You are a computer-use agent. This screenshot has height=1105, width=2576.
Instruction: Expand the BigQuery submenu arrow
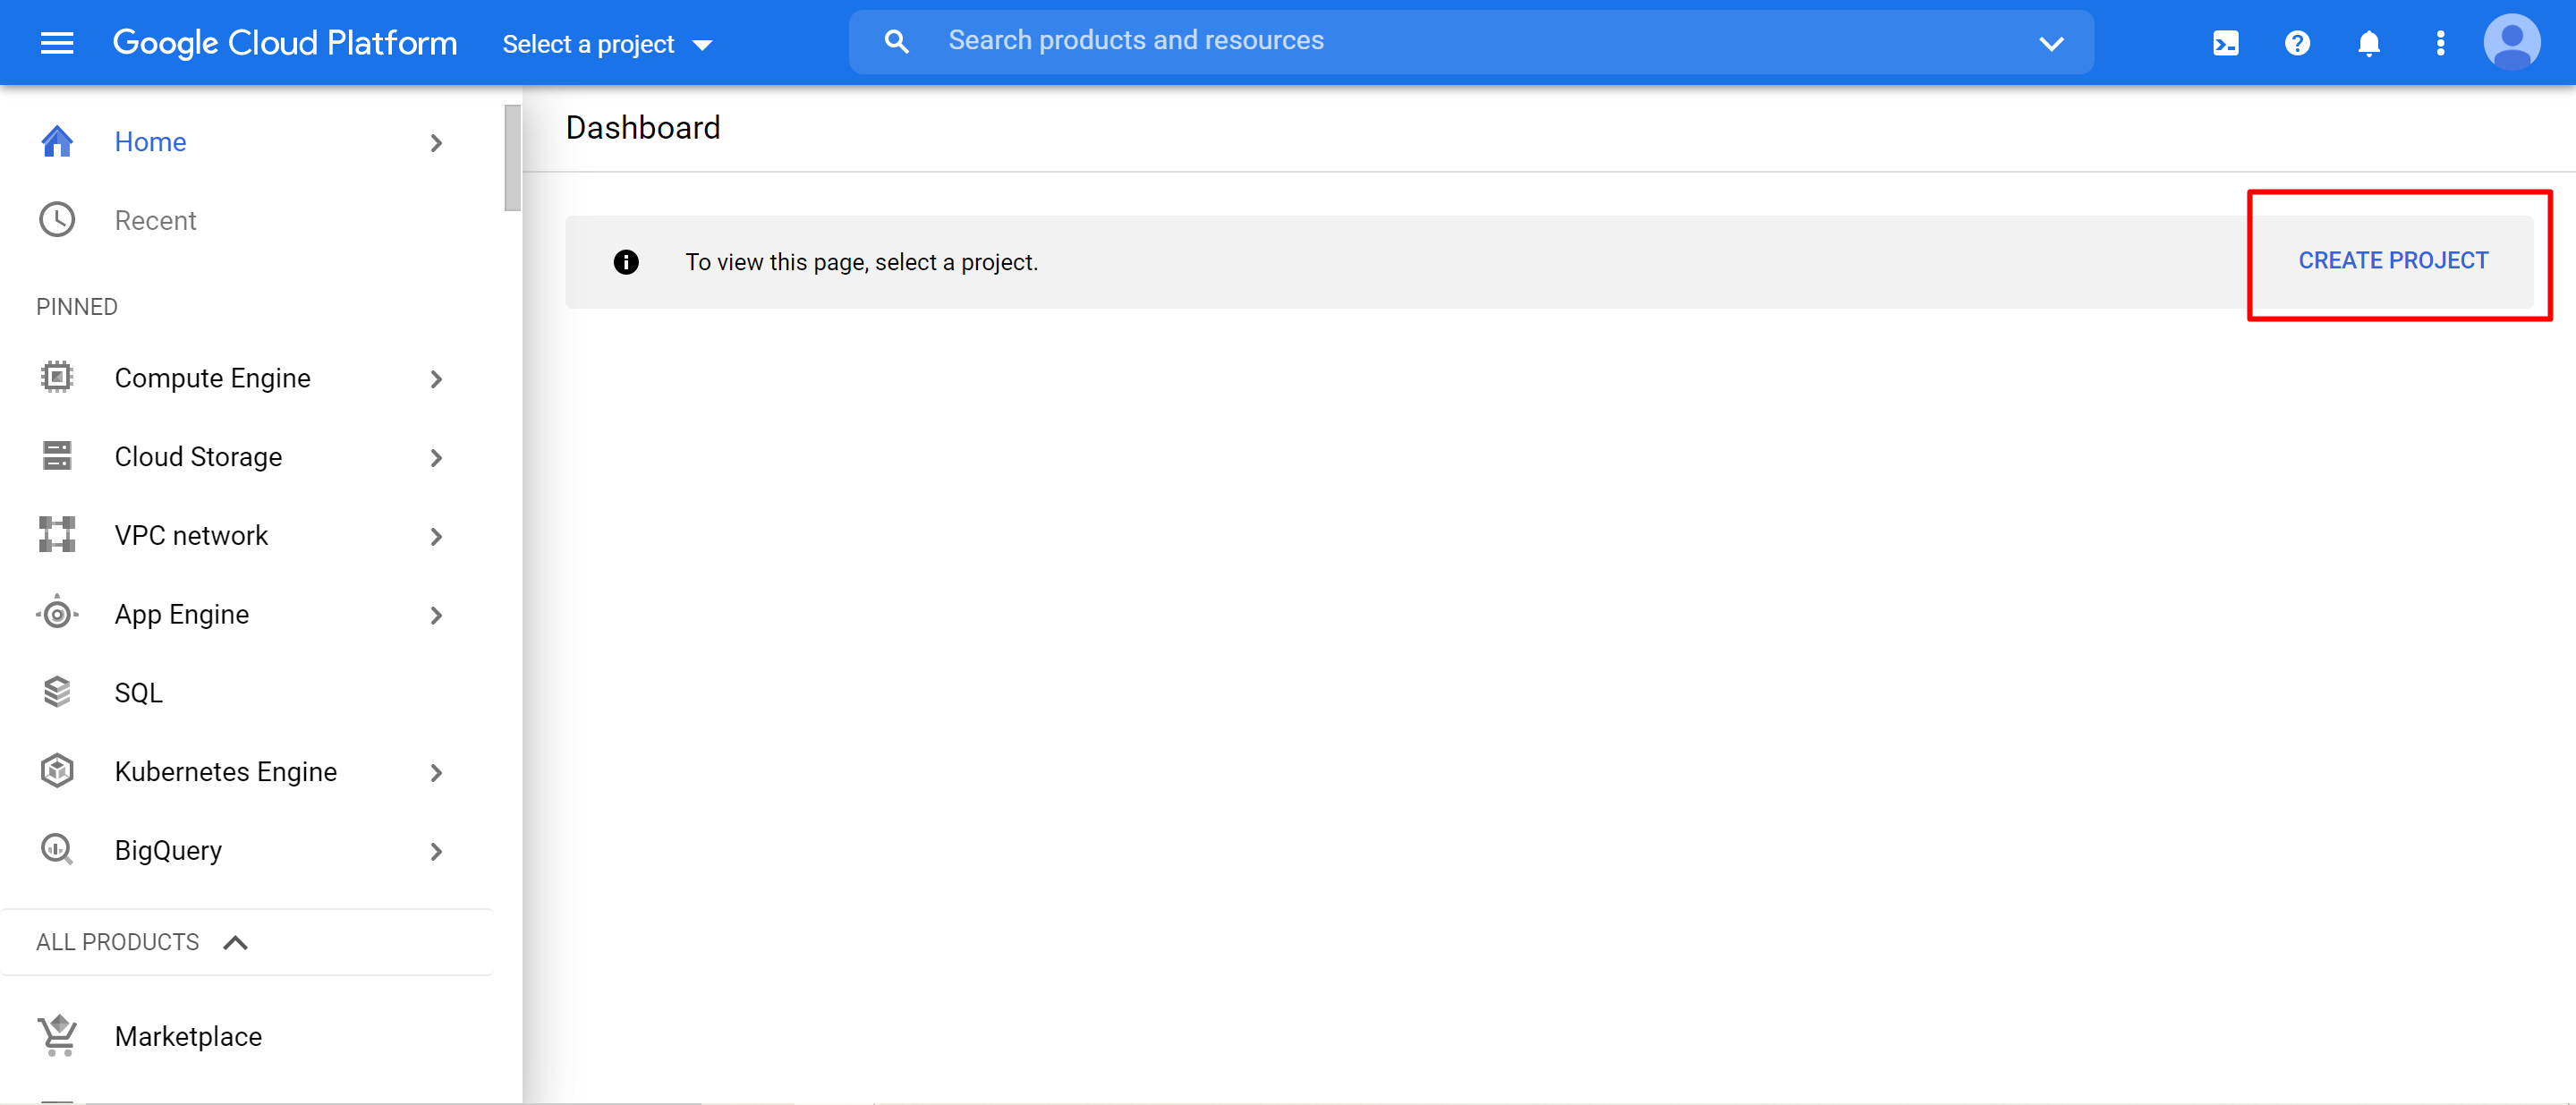point(436,852)
